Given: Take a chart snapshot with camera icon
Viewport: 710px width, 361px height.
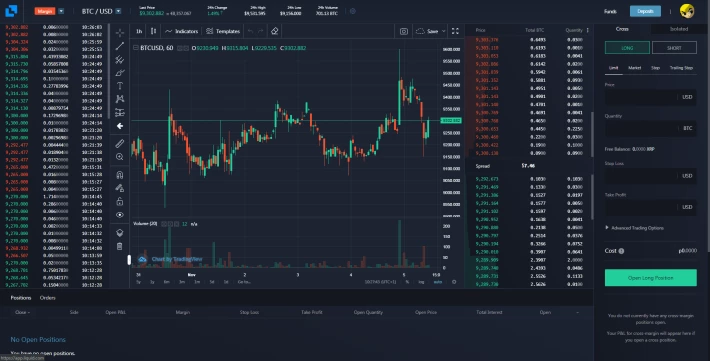Looking at the screenshot, I should click(404, 31).
